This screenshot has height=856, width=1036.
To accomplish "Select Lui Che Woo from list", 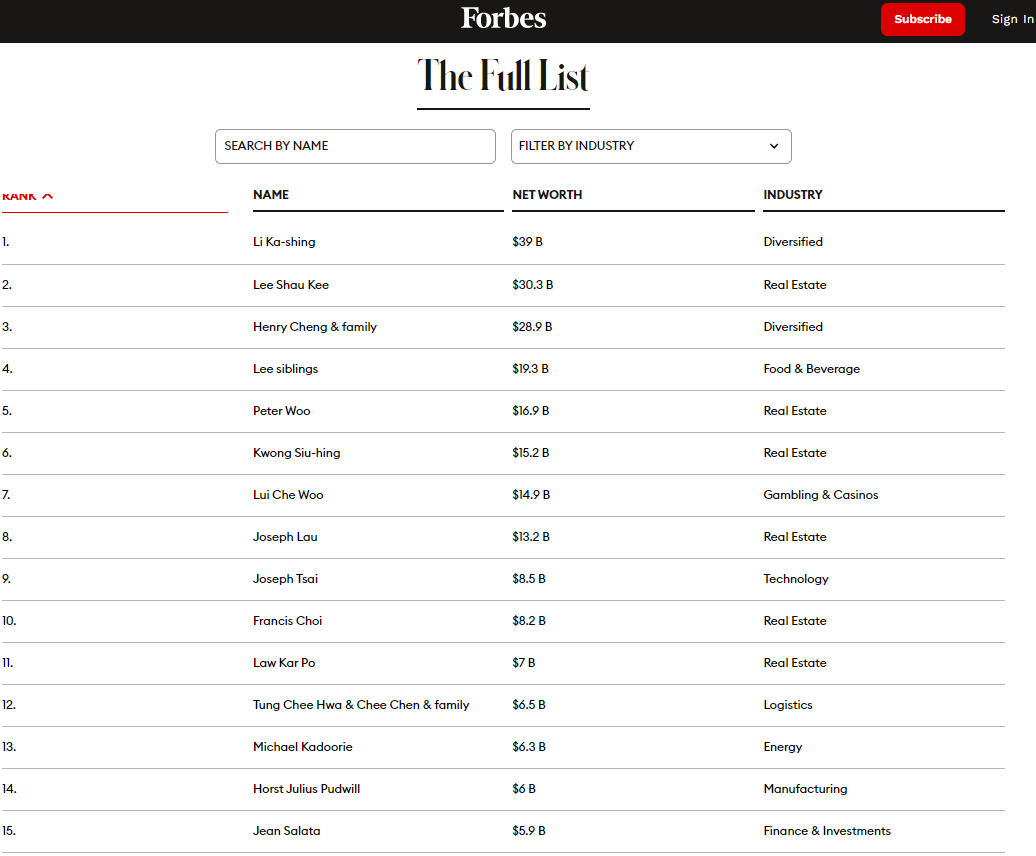I will (x=288, y=495).
